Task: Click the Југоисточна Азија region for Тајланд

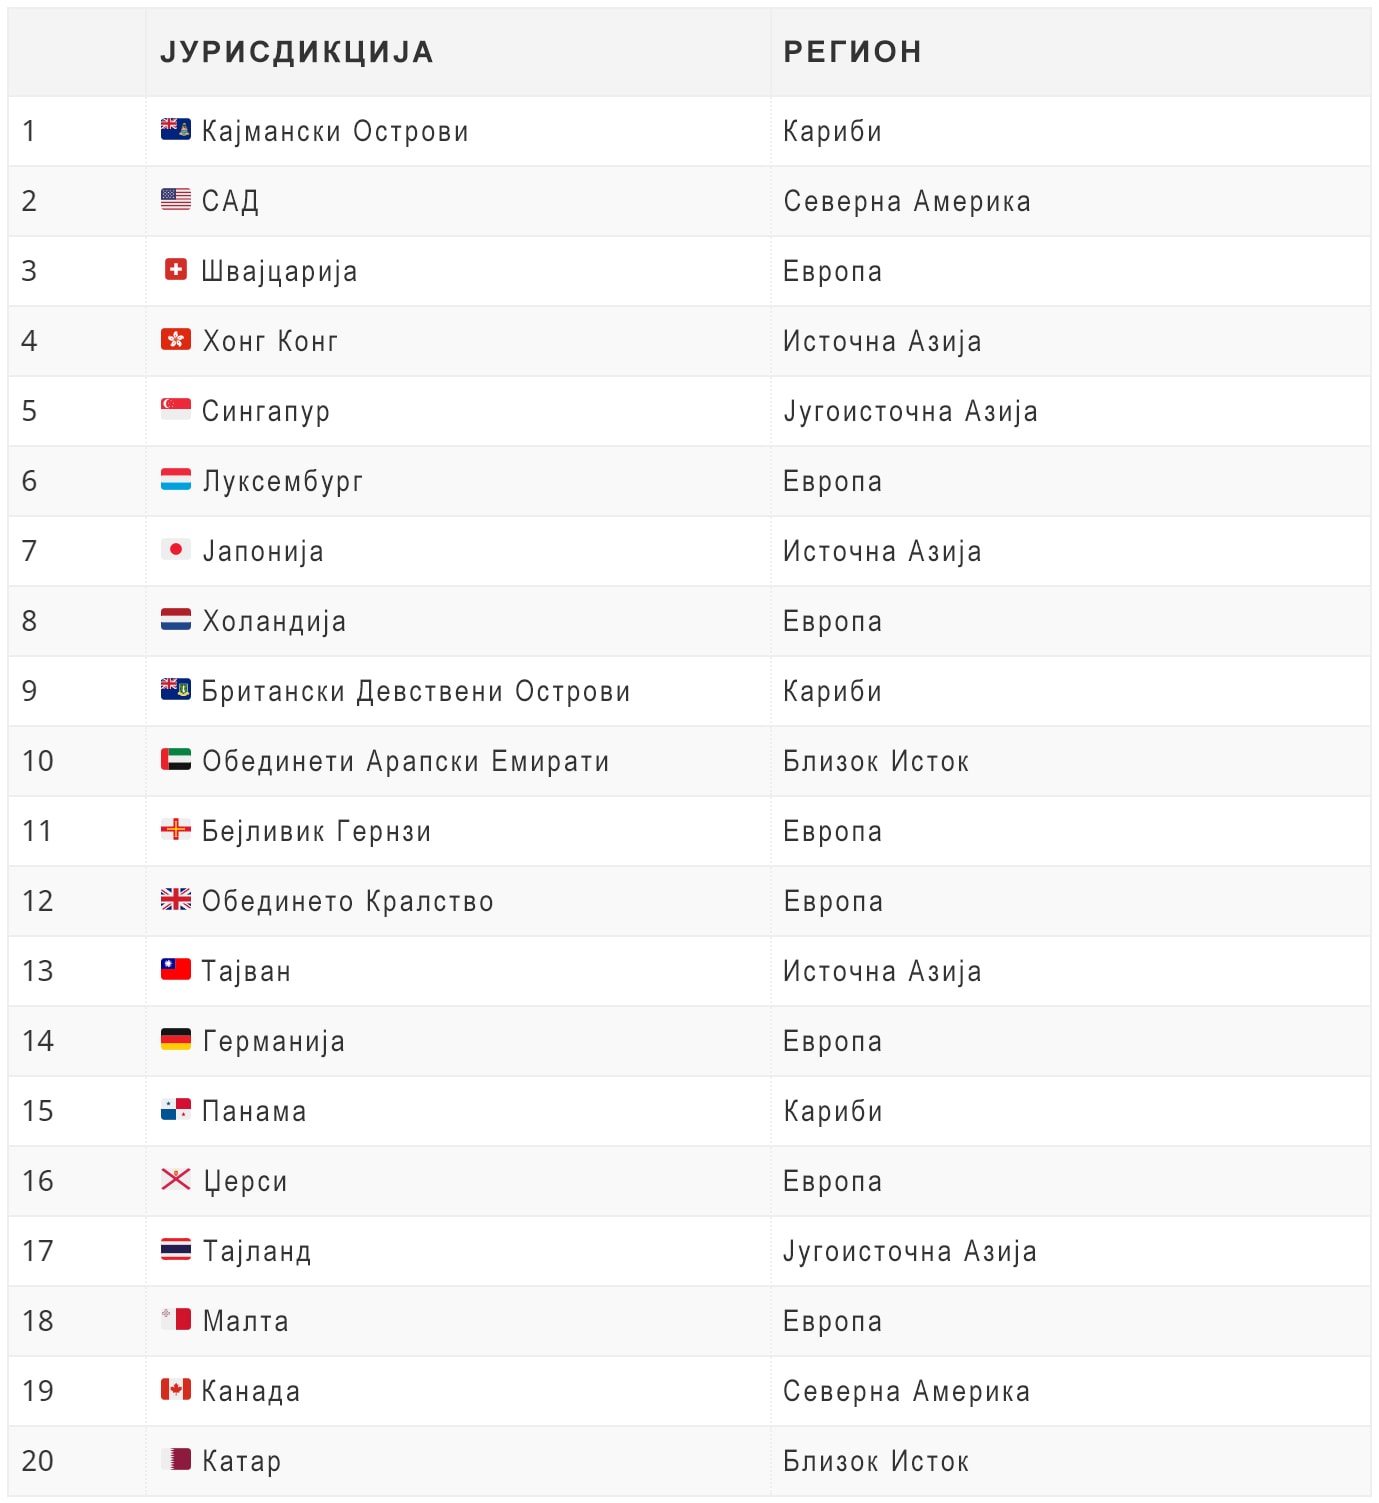Action: click(x=910, y=1251)
